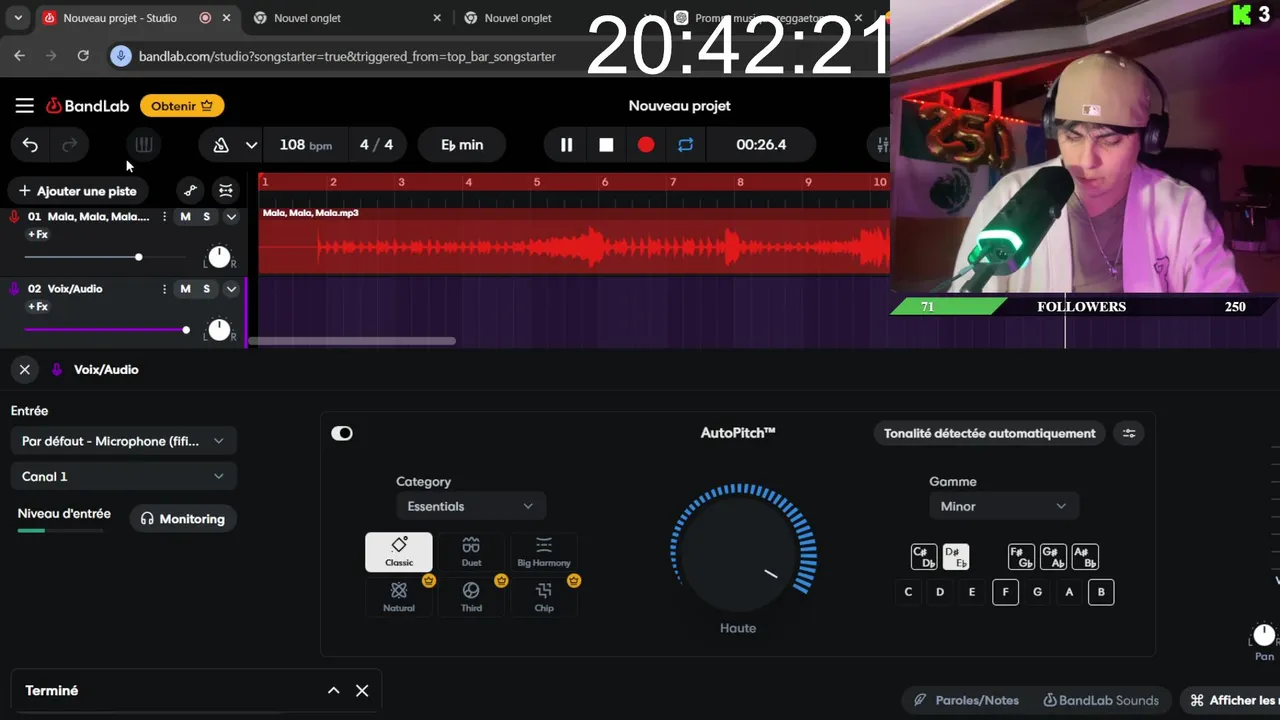
Task: Close the Voix/Audio panel
Action: tap(25, 370)
